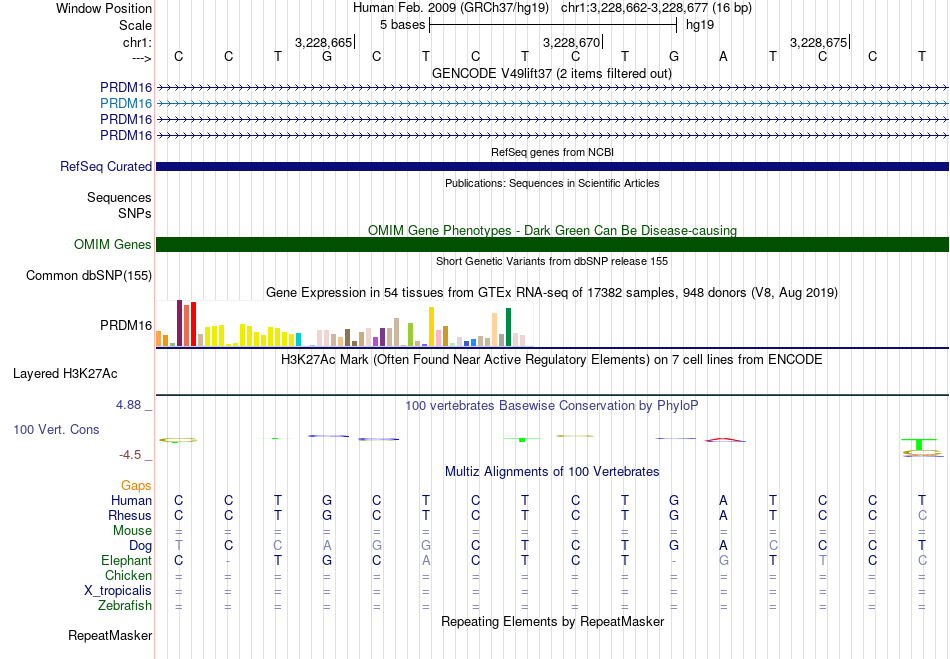Click the Sequences label under Publications
Viewport: 950px width, 659px height.
click(119, 197)
